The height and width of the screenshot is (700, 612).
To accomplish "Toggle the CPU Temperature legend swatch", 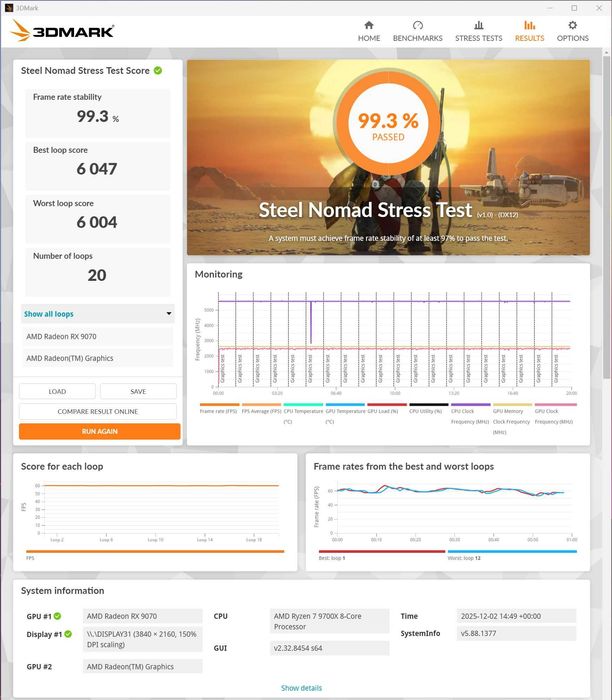I will click(x=303, y=405).
